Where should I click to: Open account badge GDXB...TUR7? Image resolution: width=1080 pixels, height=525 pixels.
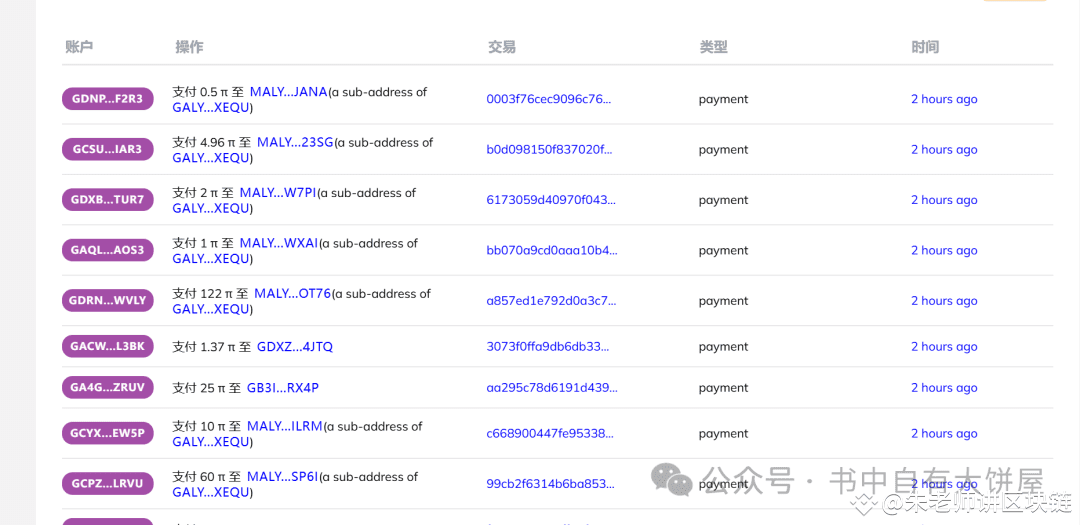click(x=107, y=200)
